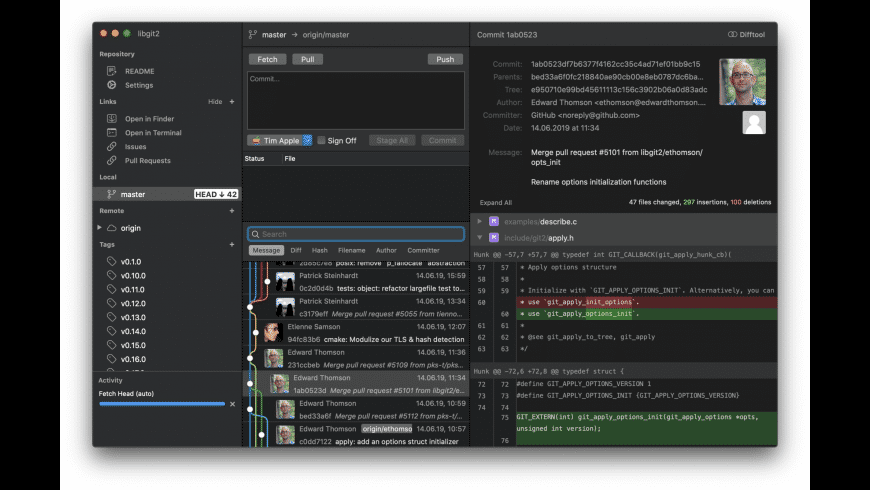This screenshot has width=870, height=490.
Task: Click the v0.13.0 tag icon
Action: pos(112,317)
